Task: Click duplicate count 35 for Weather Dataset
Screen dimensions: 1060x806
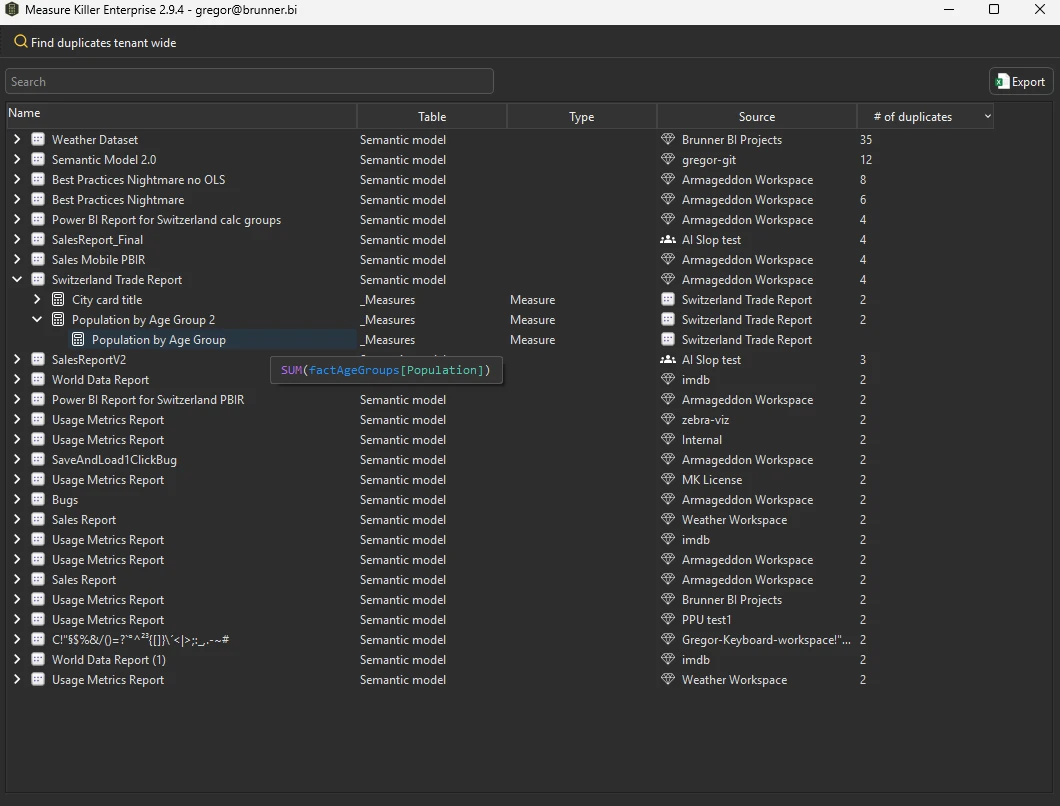Action: (866, 139)
